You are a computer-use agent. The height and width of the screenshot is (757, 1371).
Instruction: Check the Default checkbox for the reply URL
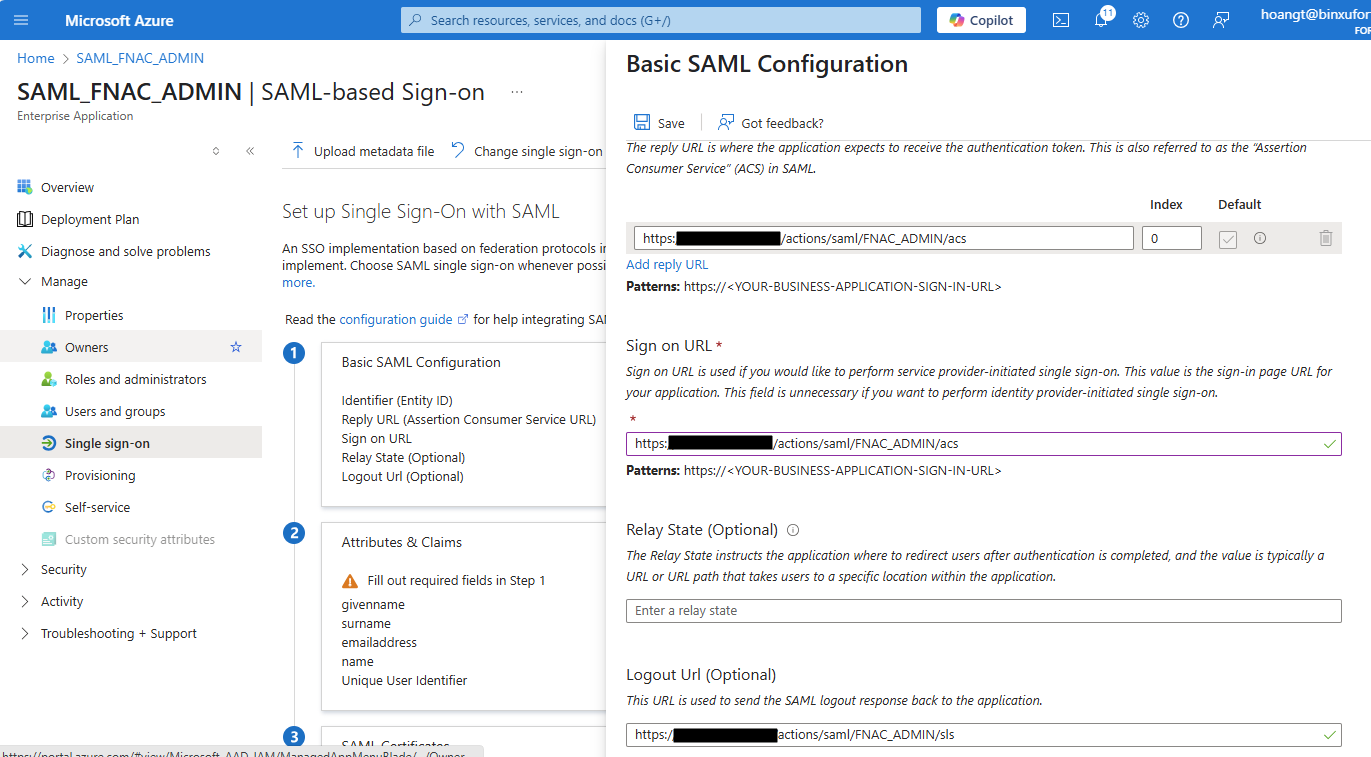click(x=1227, y=238)
